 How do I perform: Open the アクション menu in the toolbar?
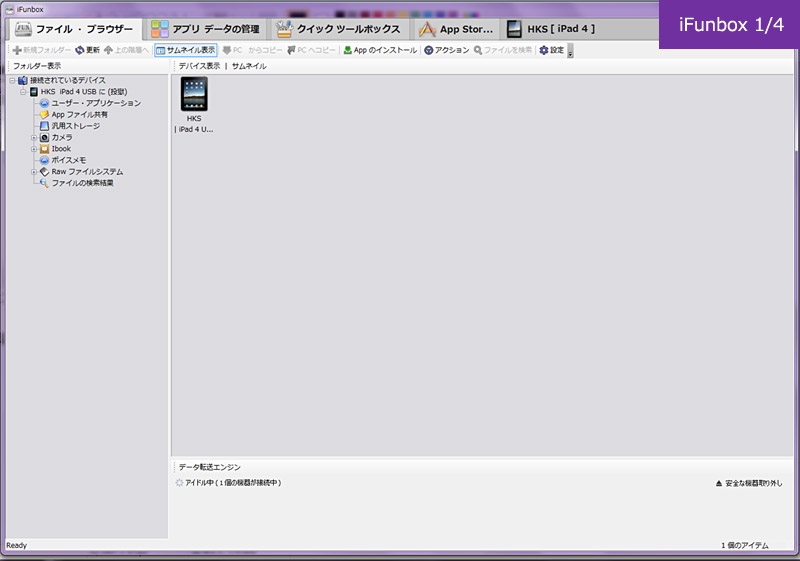(x=447, y=50)
